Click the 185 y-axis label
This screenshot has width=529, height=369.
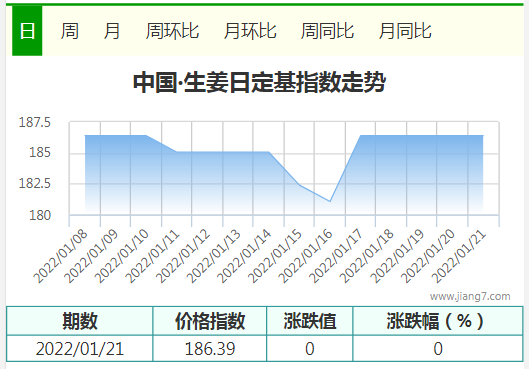[x=40, y=152]
